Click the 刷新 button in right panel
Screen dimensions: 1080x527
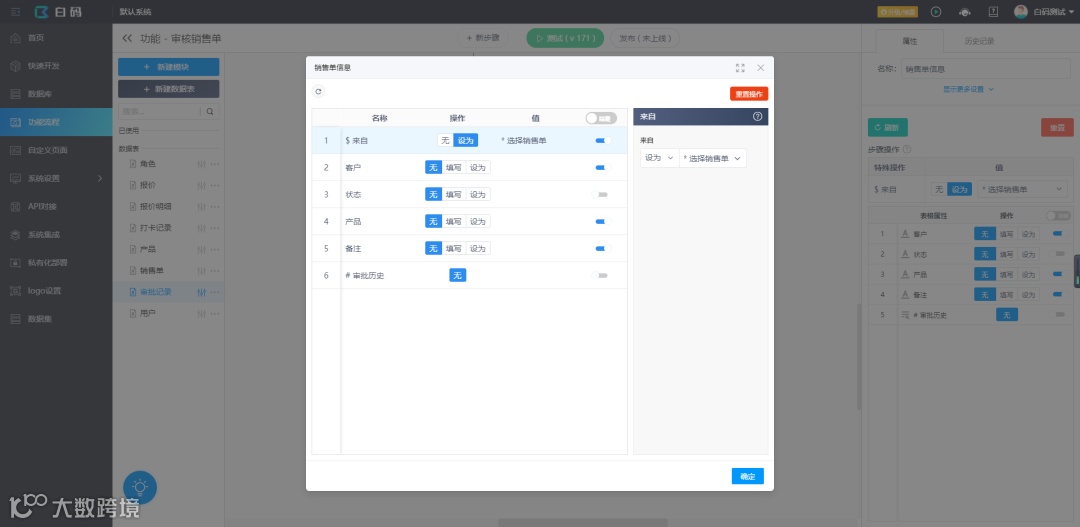[x=887, y=127]
